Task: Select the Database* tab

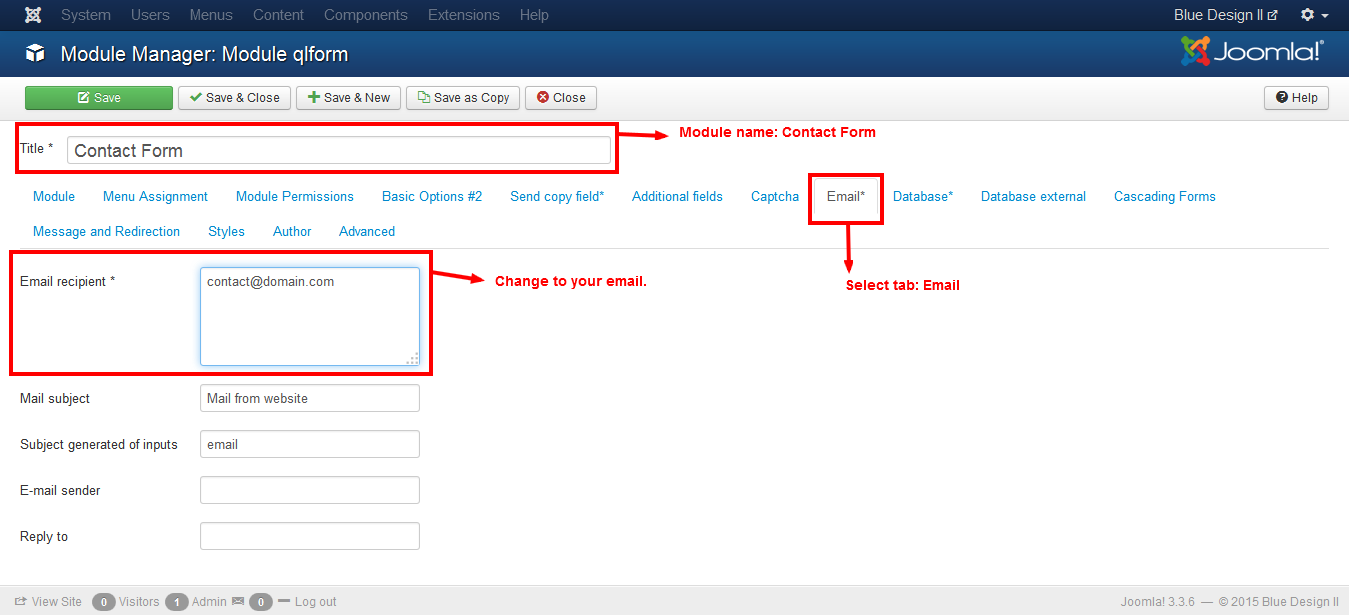Action: coord(923,197)
